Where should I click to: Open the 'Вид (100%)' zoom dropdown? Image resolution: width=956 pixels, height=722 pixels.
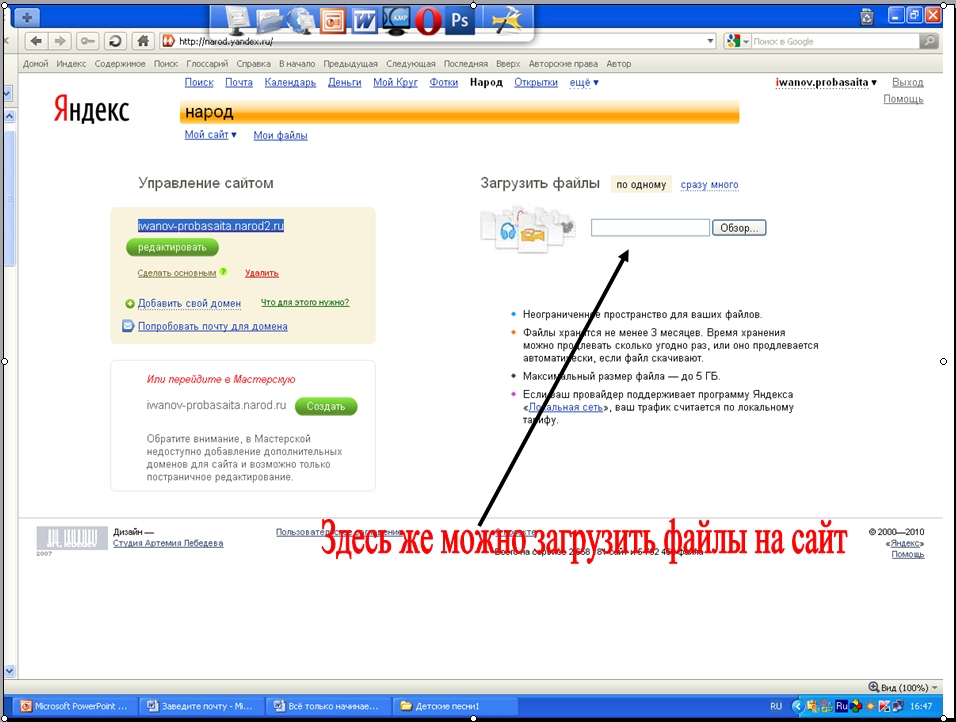tap(904, 687)
